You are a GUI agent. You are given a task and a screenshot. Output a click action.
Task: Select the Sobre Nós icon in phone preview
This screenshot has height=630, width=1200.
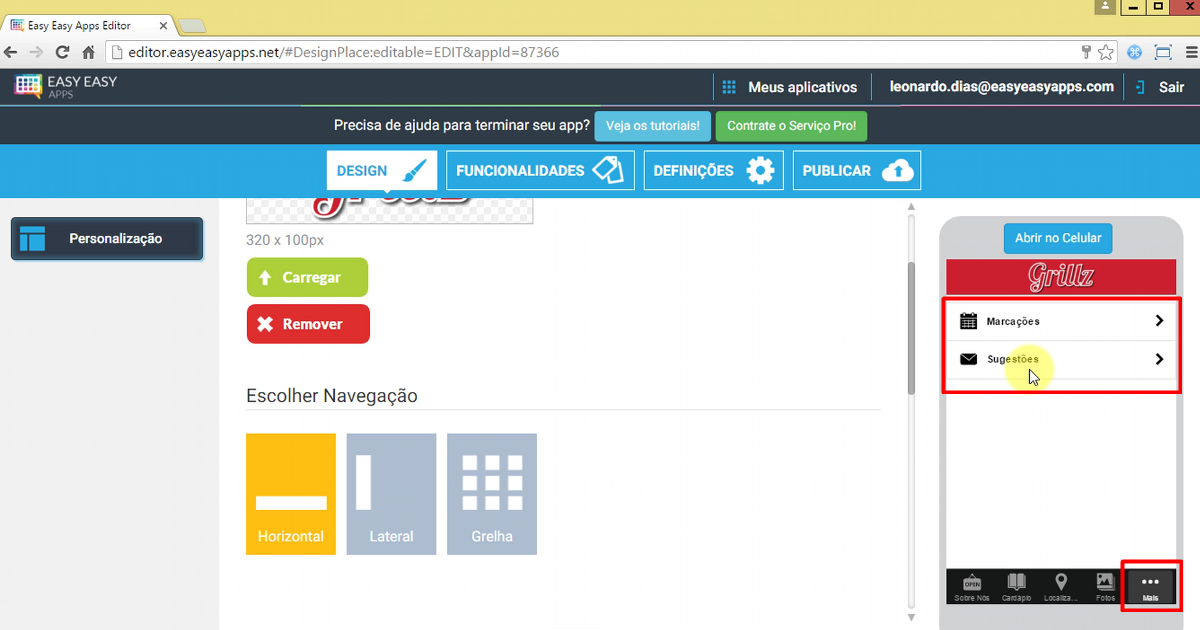point(970,583)
